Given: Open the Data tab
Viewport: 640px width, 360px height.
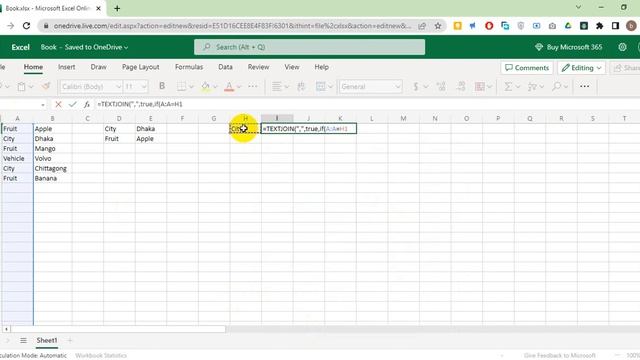Looking at the screenshot, I should (x=225, y=67).
